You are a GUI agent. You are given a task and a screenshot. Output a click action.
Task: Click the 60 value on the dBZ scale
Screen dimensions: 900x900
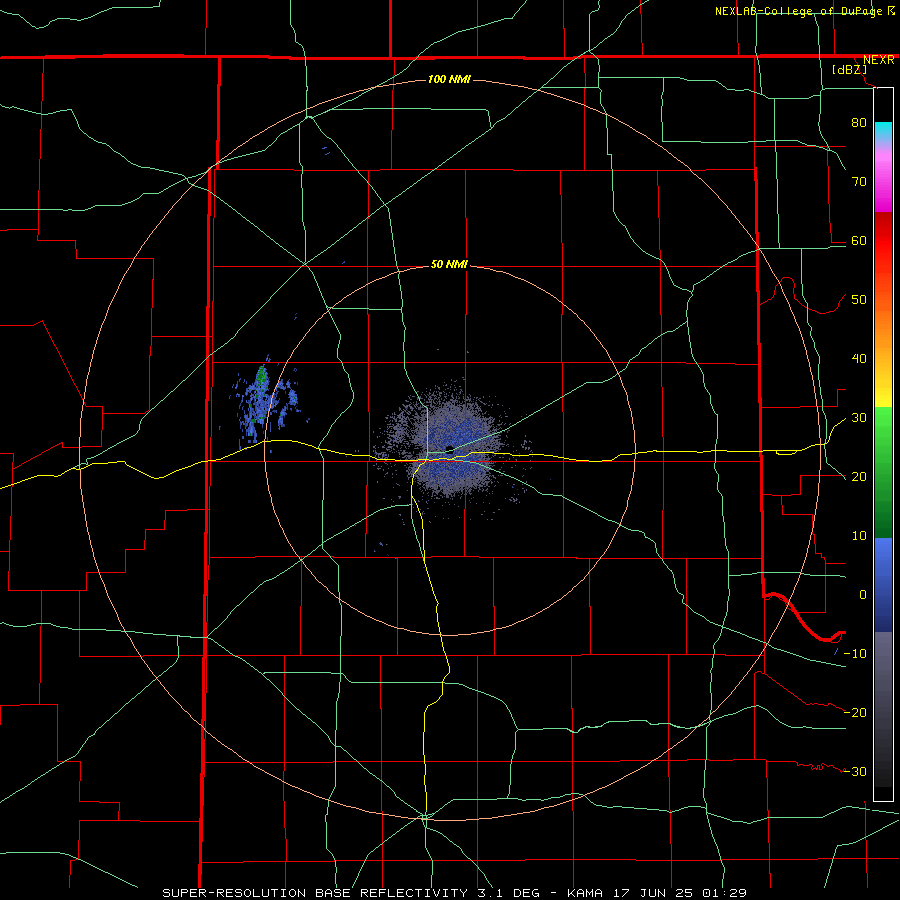tap(859, 240)
